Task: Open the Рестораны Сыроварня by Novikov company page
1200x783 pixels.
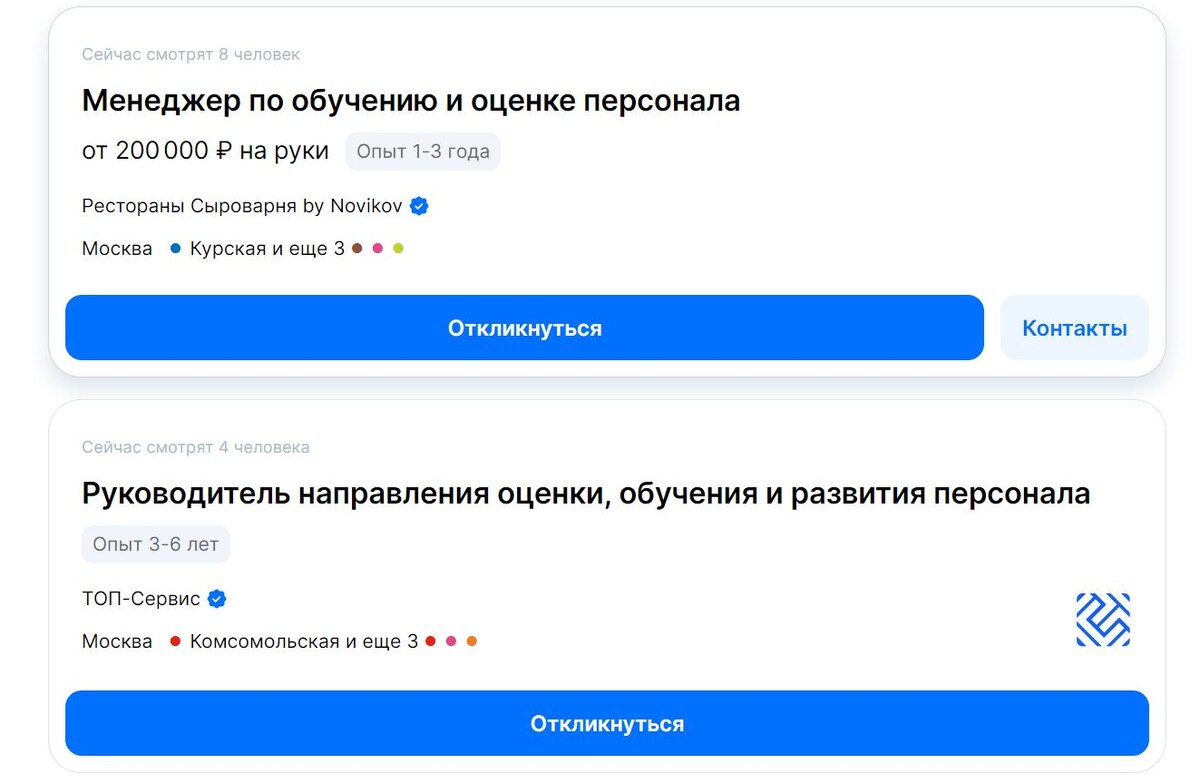Action: tap(240, 206)
